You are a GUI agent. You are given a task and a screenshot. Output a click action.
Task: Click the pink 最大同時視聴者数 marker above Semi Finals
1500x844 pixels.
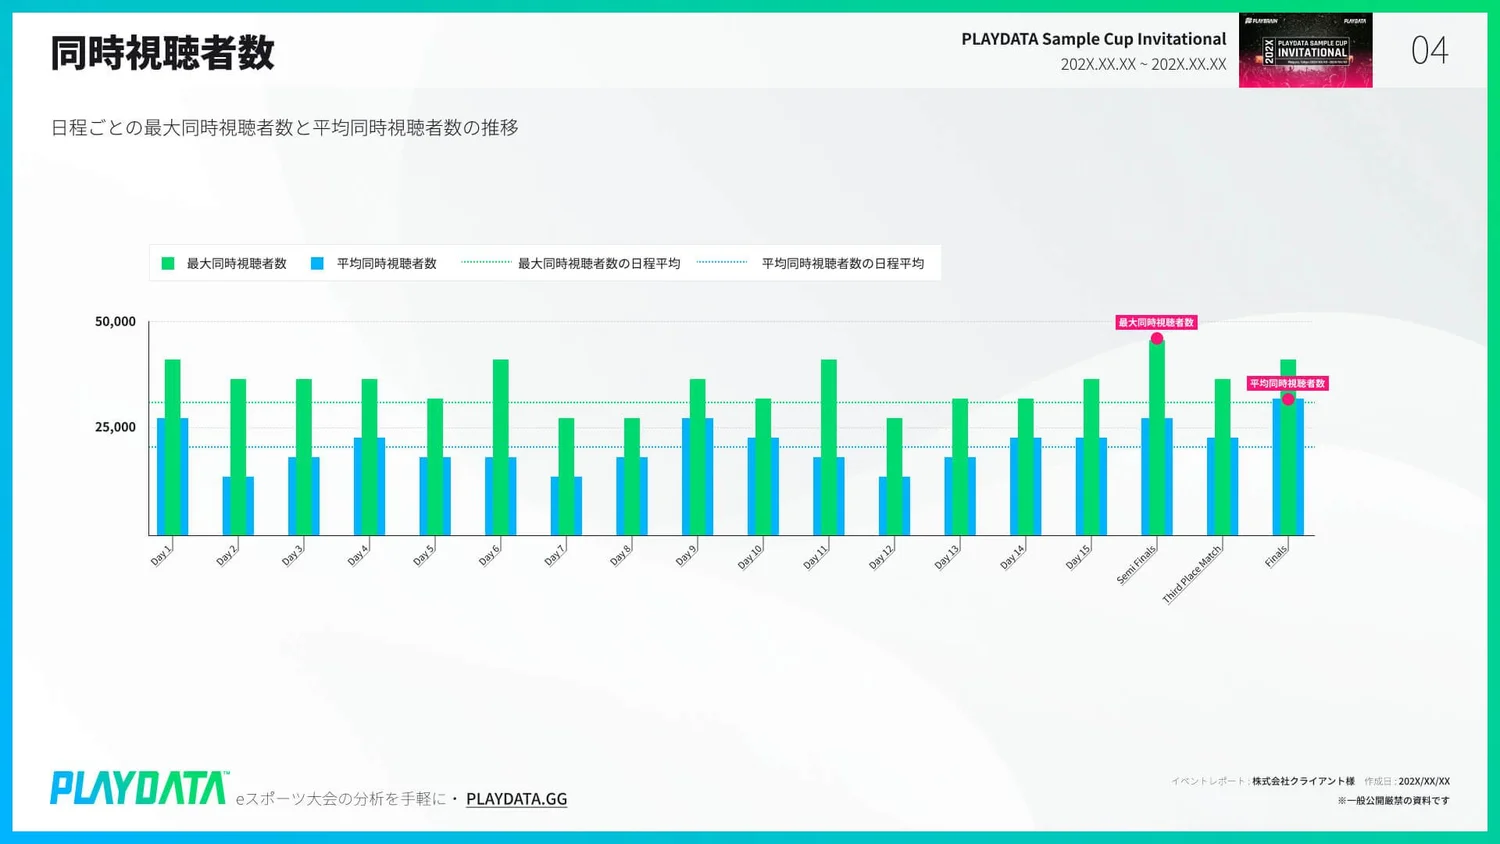tap(1157, 340)
